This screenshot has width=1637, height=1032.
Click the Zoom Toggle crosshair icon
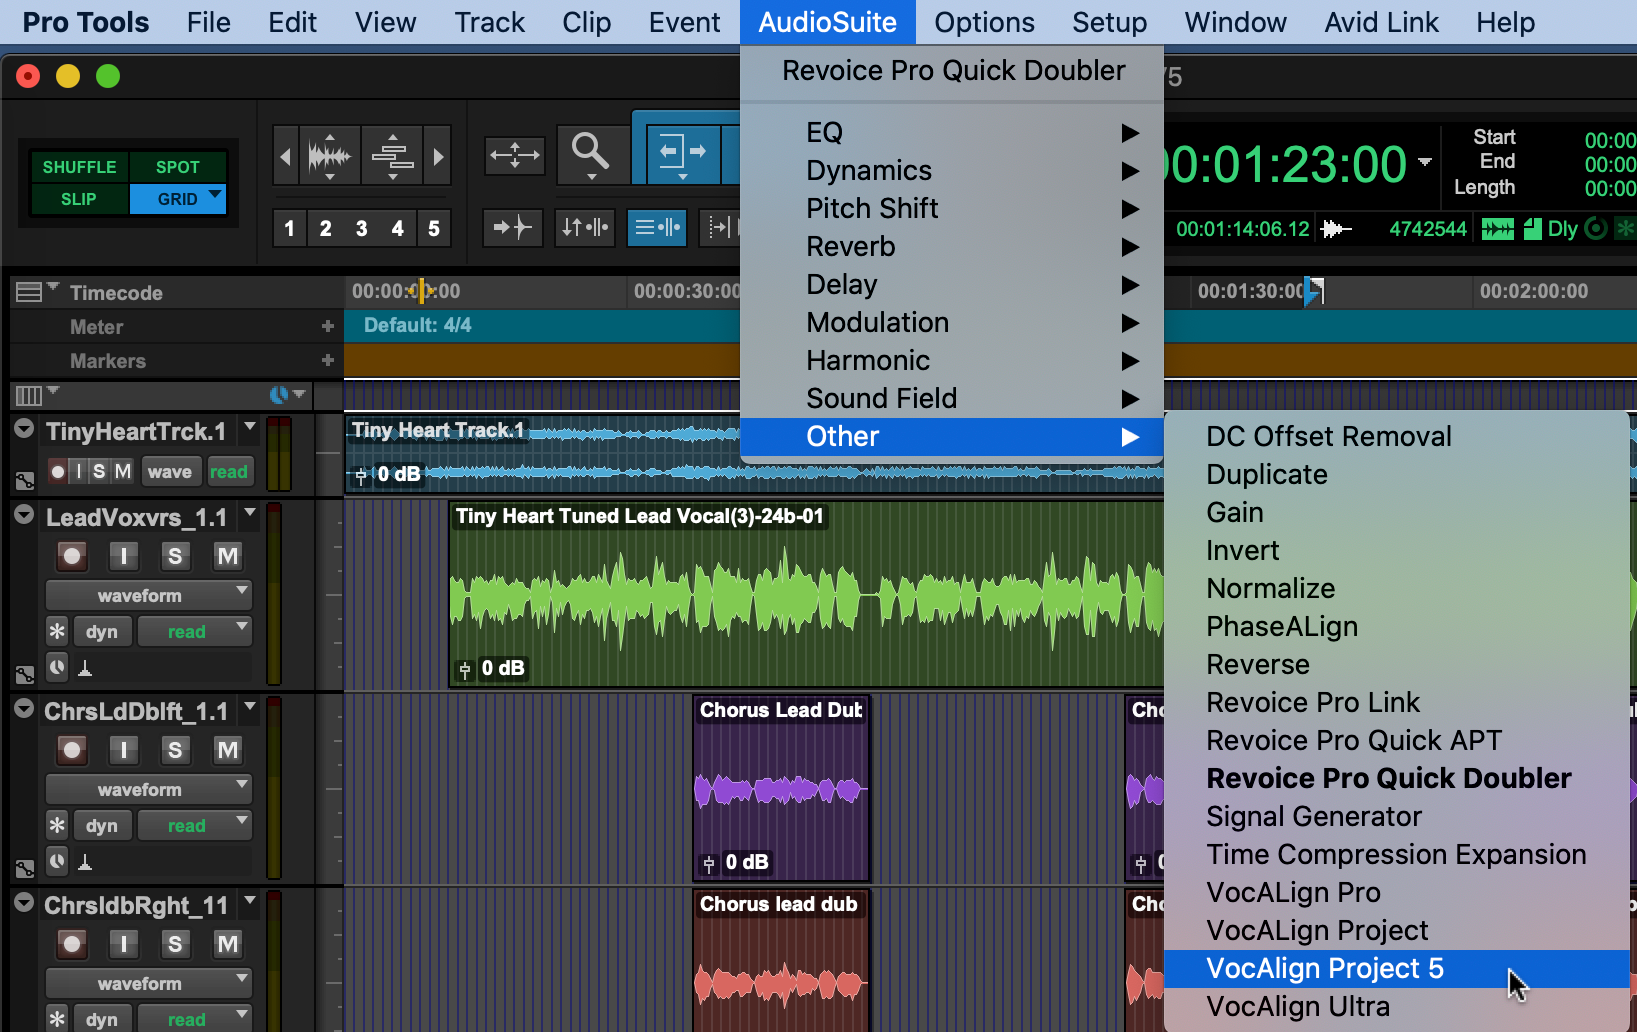pos(514,155)
